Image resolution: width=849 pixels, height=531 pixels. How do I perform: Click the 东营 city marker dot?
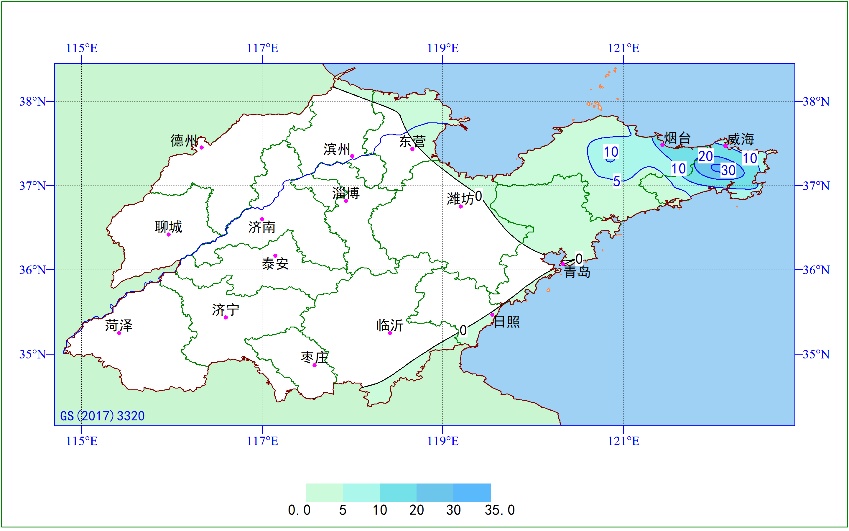(x=412, y=149)
